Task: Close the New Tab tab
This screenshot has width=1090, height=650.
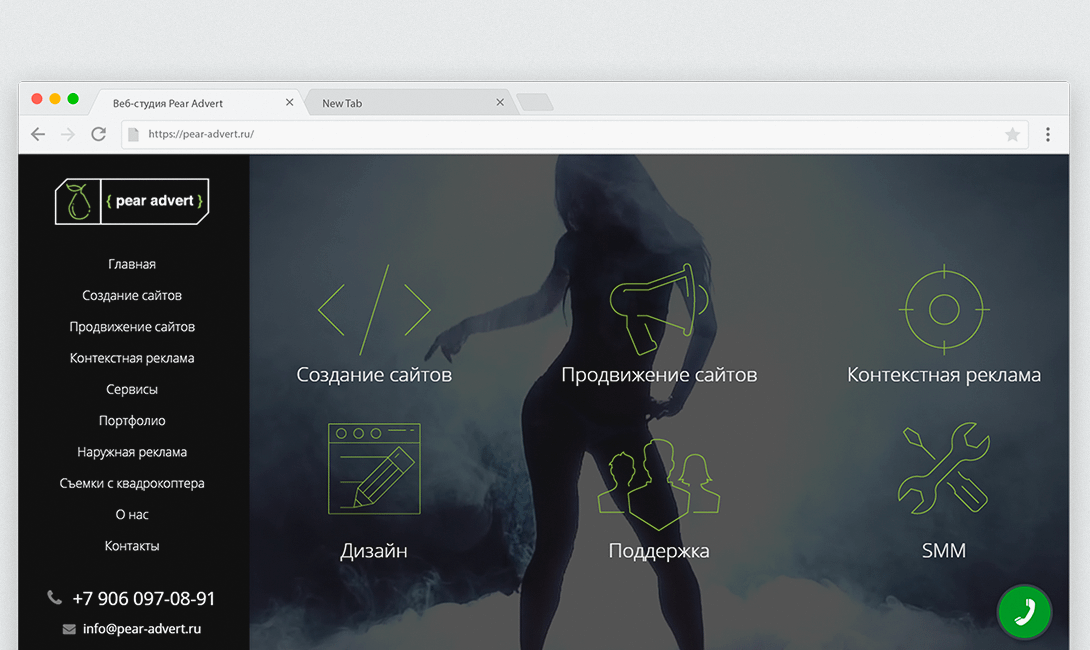Action: point(500,102)
